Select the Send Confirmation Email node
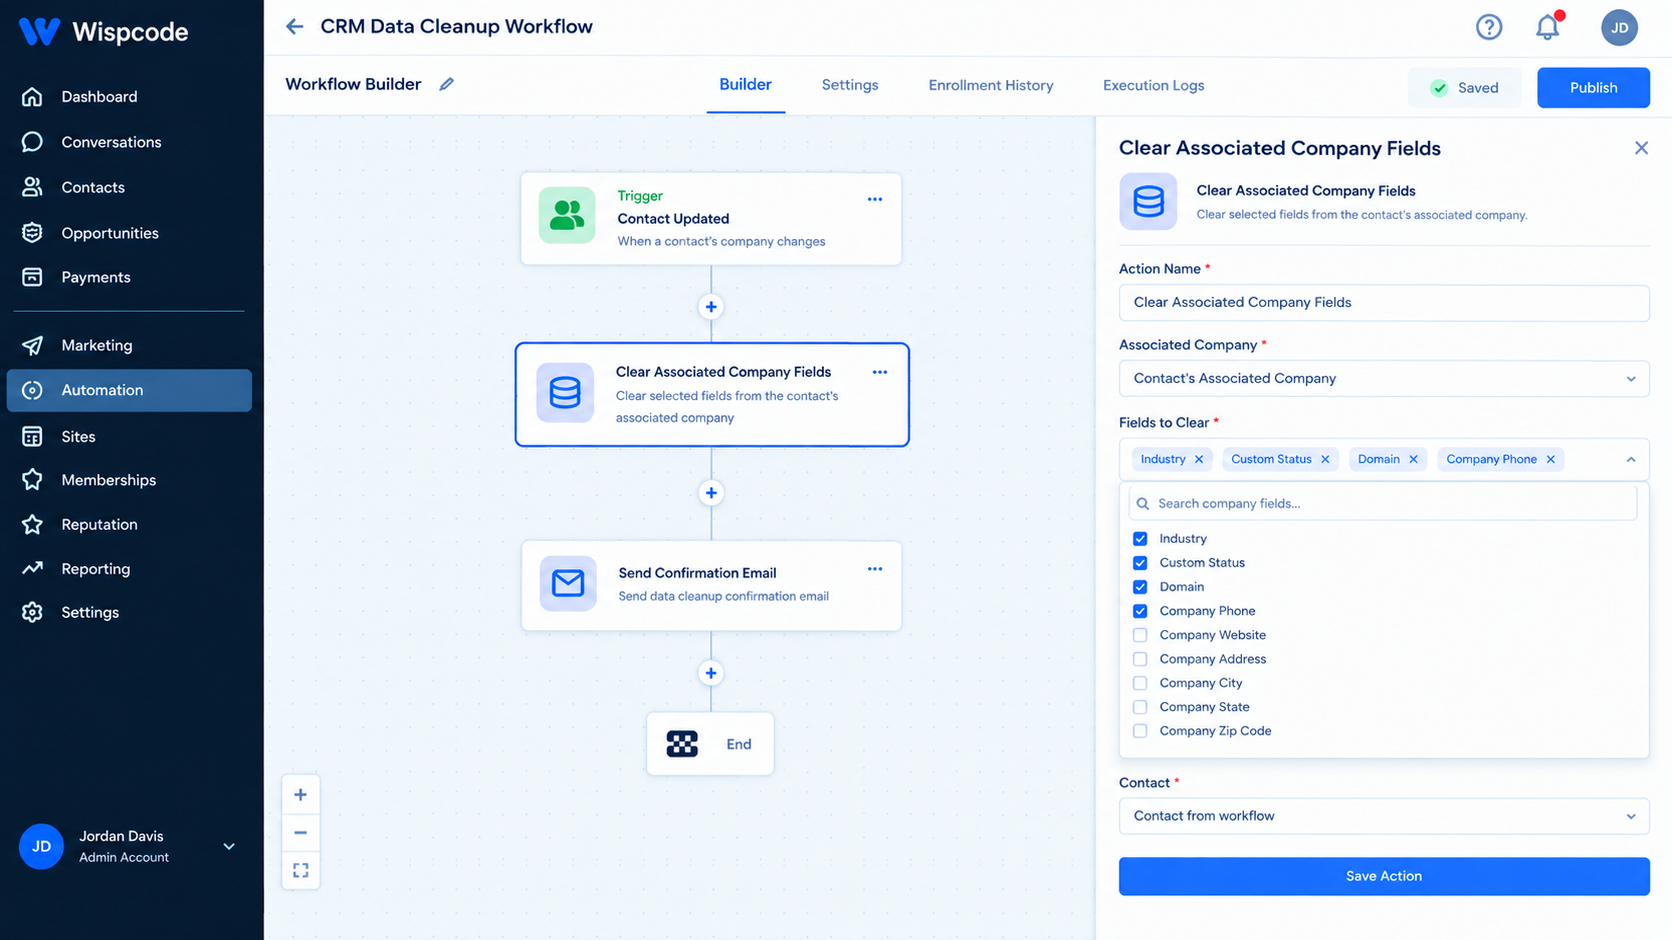This screenshot has height=940, width=1672. pos(711,585)
